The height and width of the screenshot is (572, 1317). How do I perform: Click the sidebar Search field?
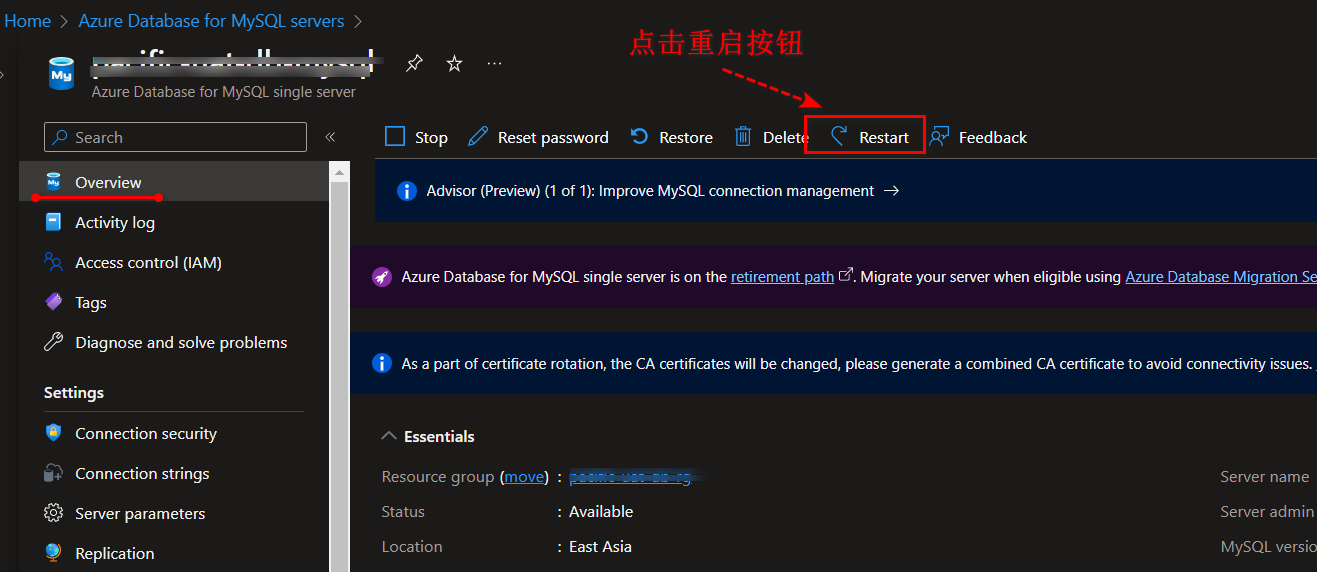[176, 137]
